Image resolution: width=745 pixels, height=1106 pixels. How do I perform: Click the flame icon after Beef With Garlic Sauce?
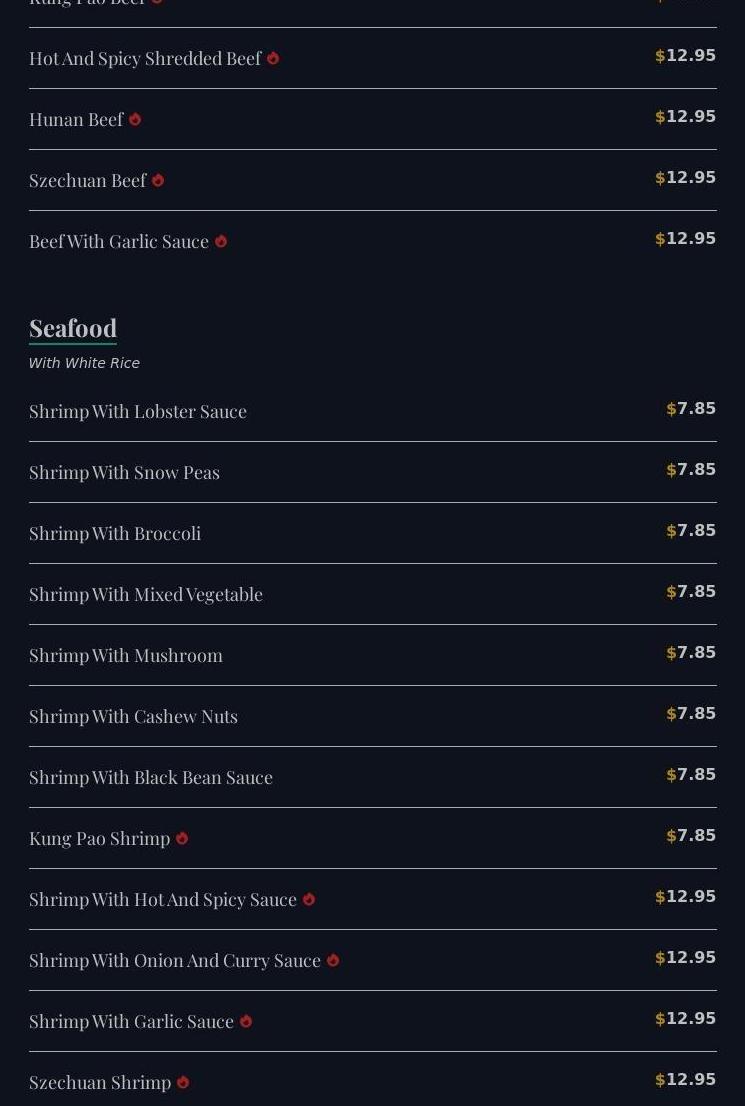click(x=221, y=241)
